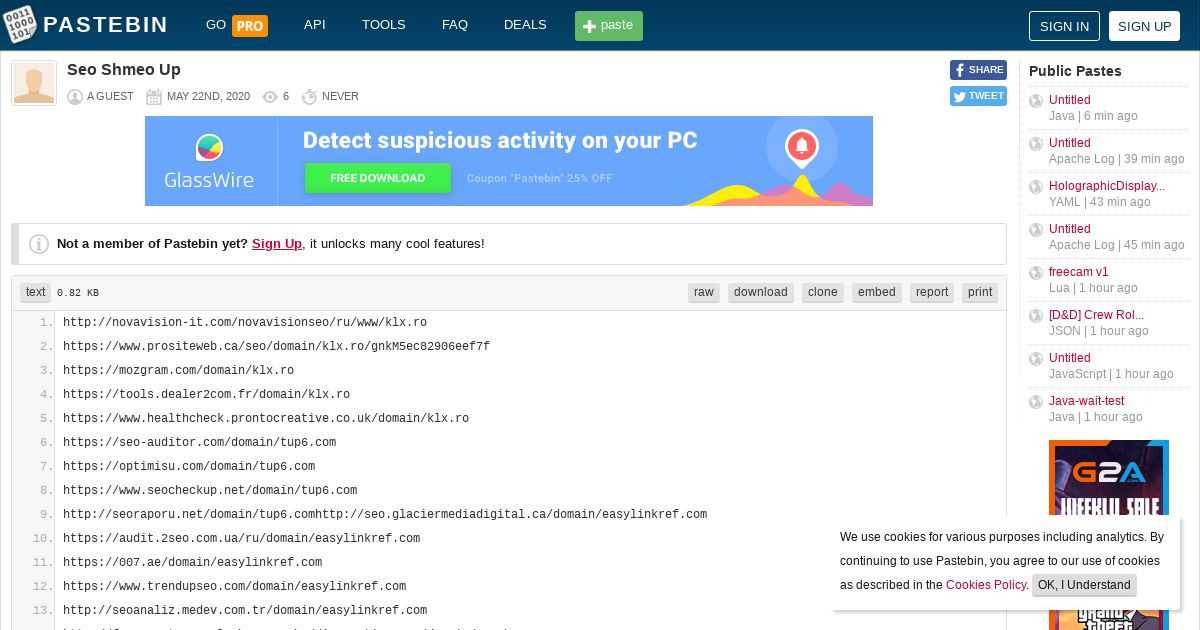Open the FAQ menu item

[x=455, y=25]
